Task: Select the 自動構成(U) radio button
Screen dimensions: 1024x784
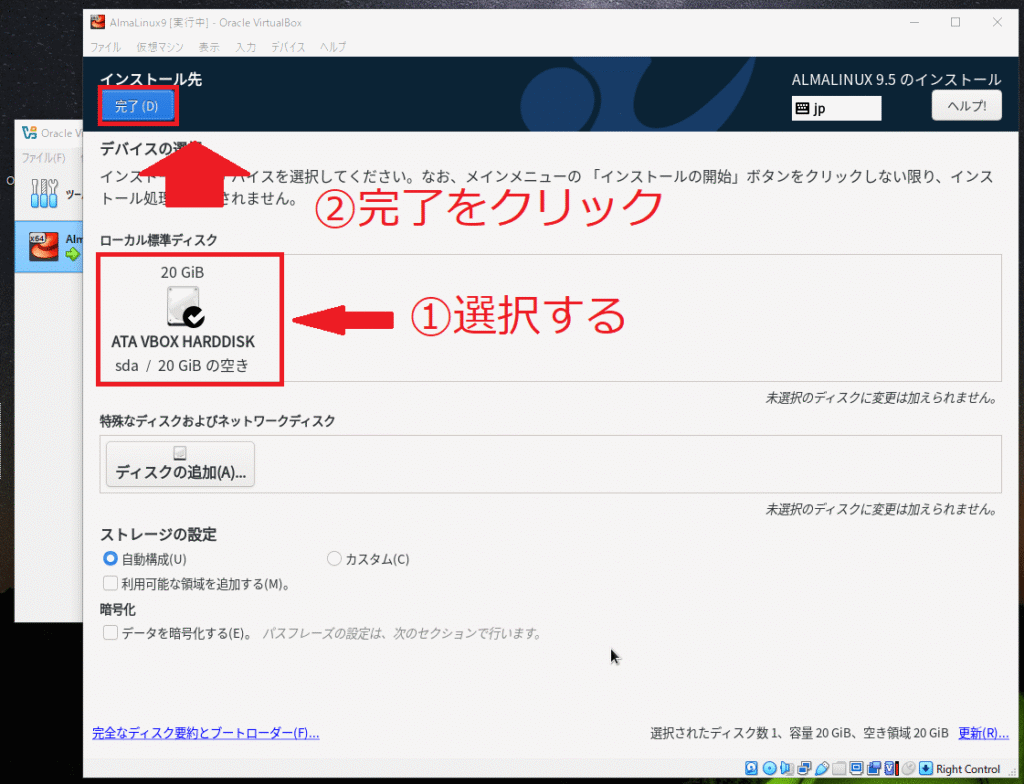Action: [110, 559]
